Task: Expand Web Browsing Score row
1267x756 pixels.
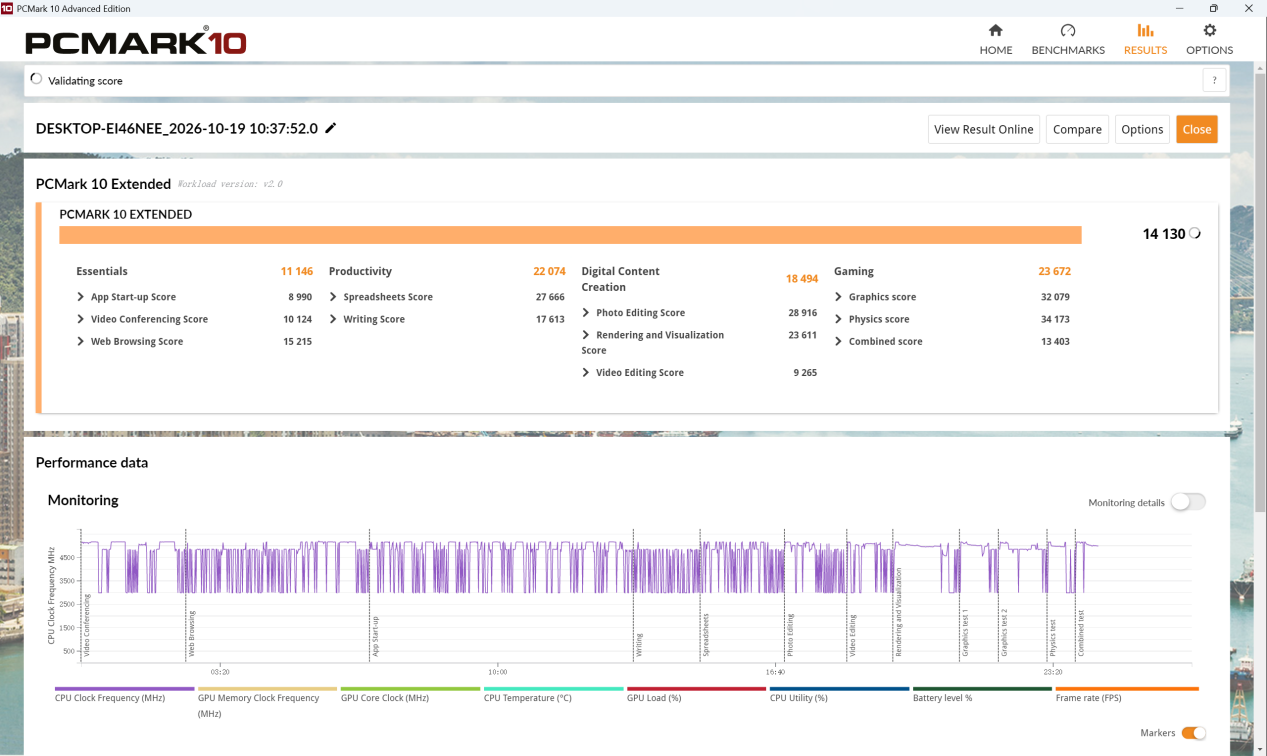Action: click(81, 341)
